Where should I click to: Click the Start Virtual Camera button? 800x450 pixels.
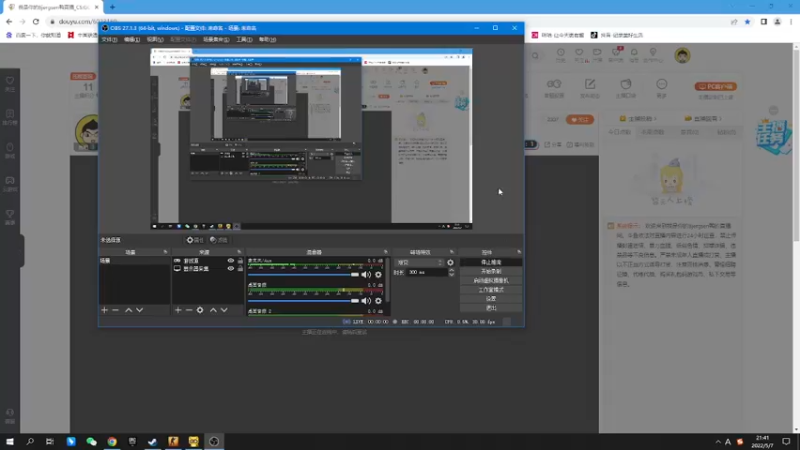(x=491, y=281)
